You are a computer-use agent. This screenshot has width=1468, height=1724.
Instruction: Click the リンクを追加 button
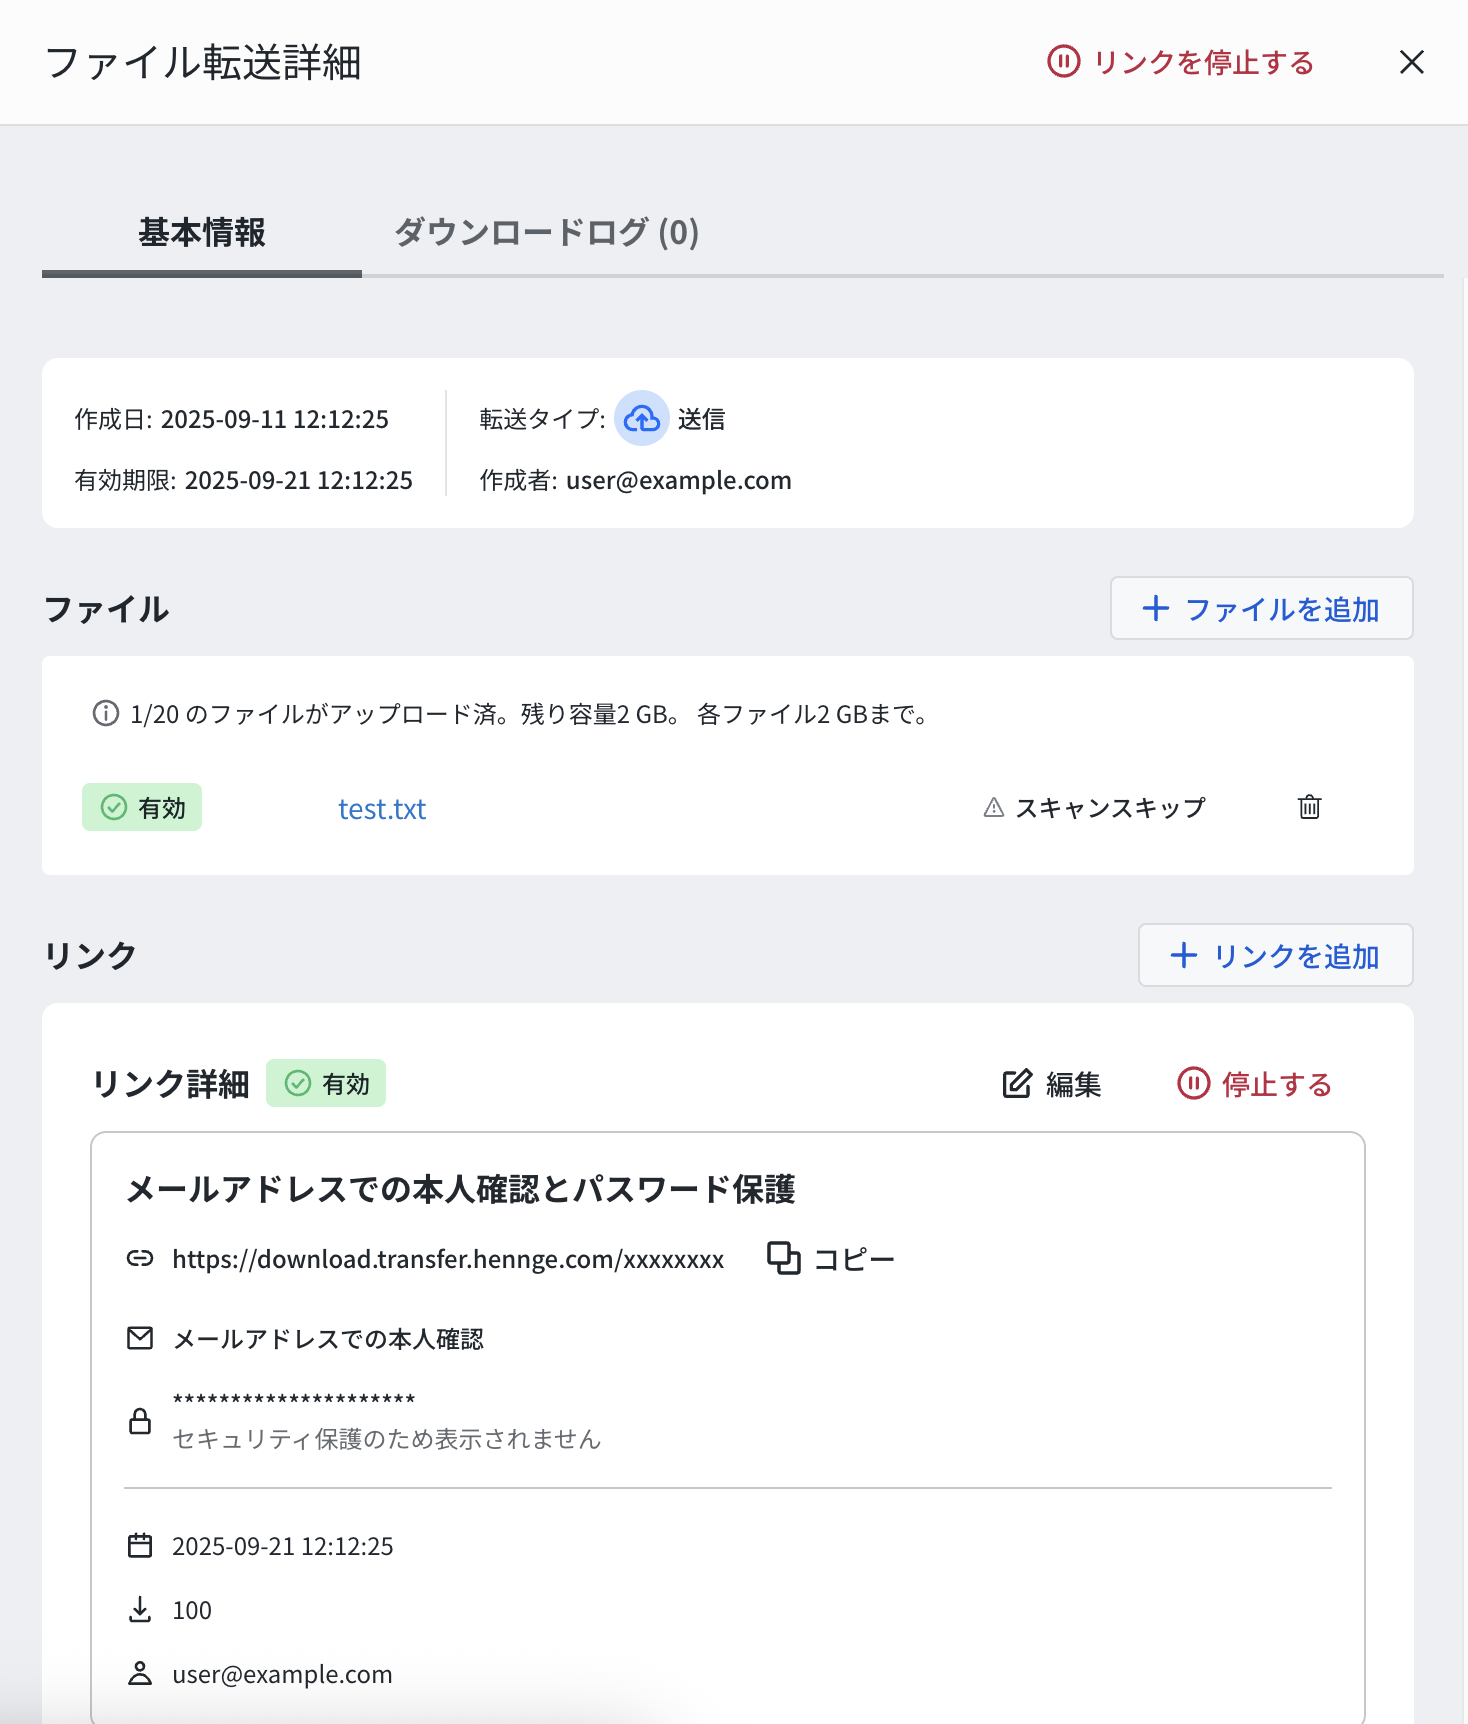tap(1275, 955)
